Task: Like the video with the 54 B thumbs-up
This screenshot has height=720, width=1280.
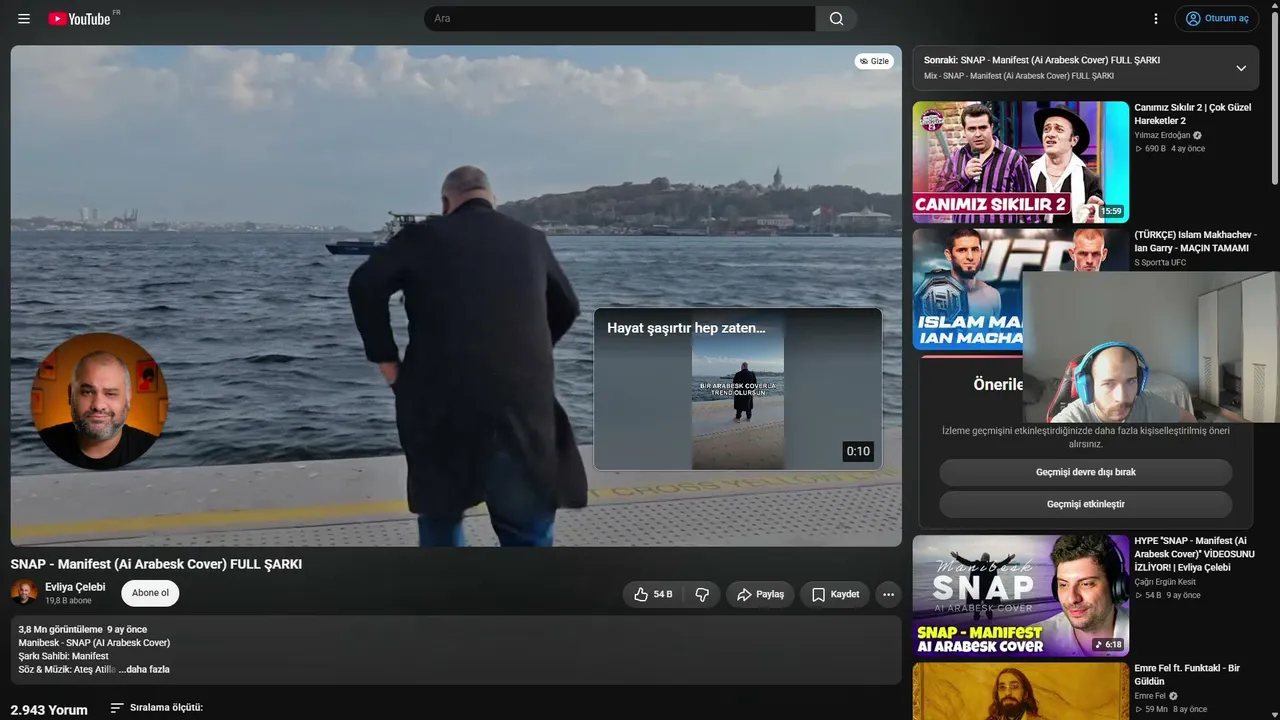Action: click(652, 594)
